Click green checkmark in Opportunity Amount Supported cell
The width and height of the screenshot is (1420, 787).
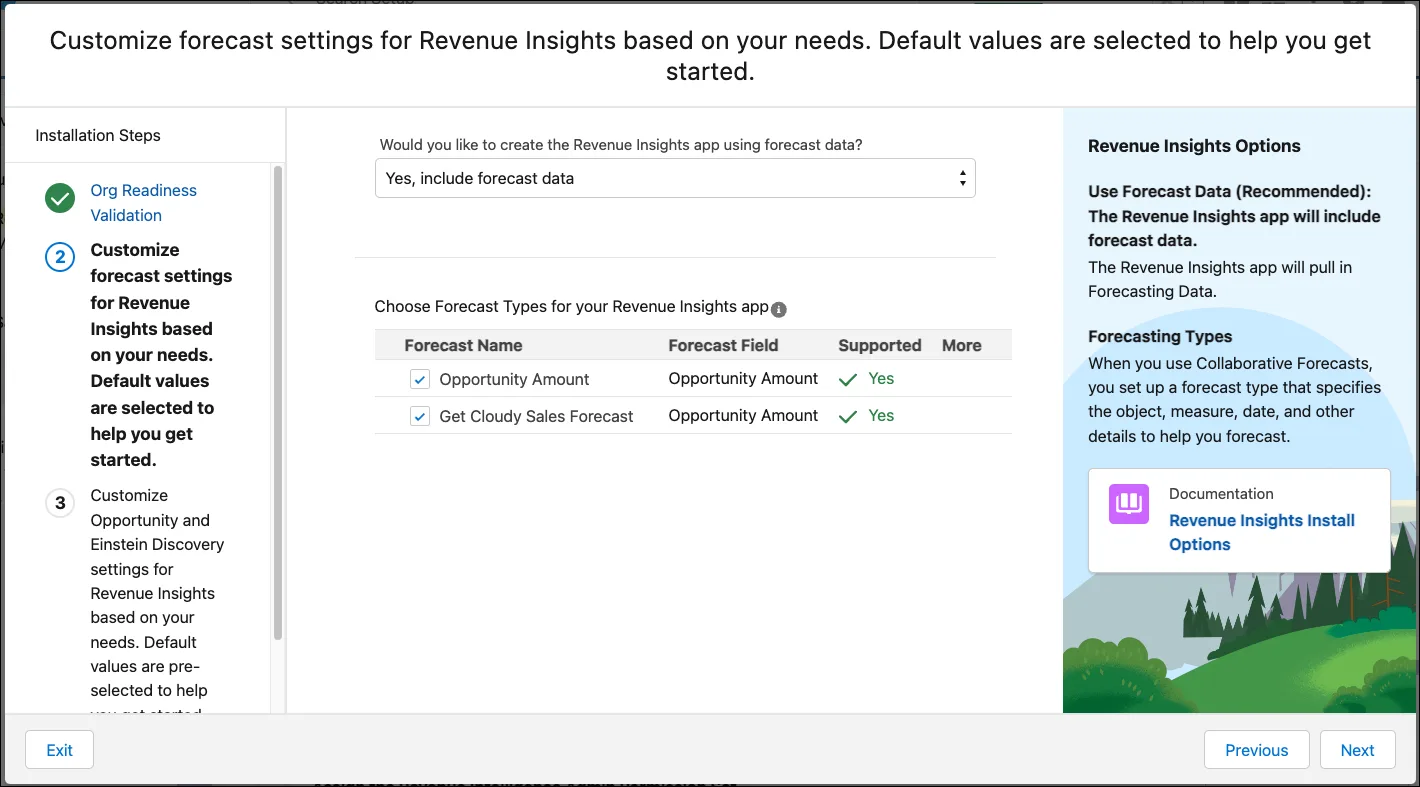(x=848, y=379)
